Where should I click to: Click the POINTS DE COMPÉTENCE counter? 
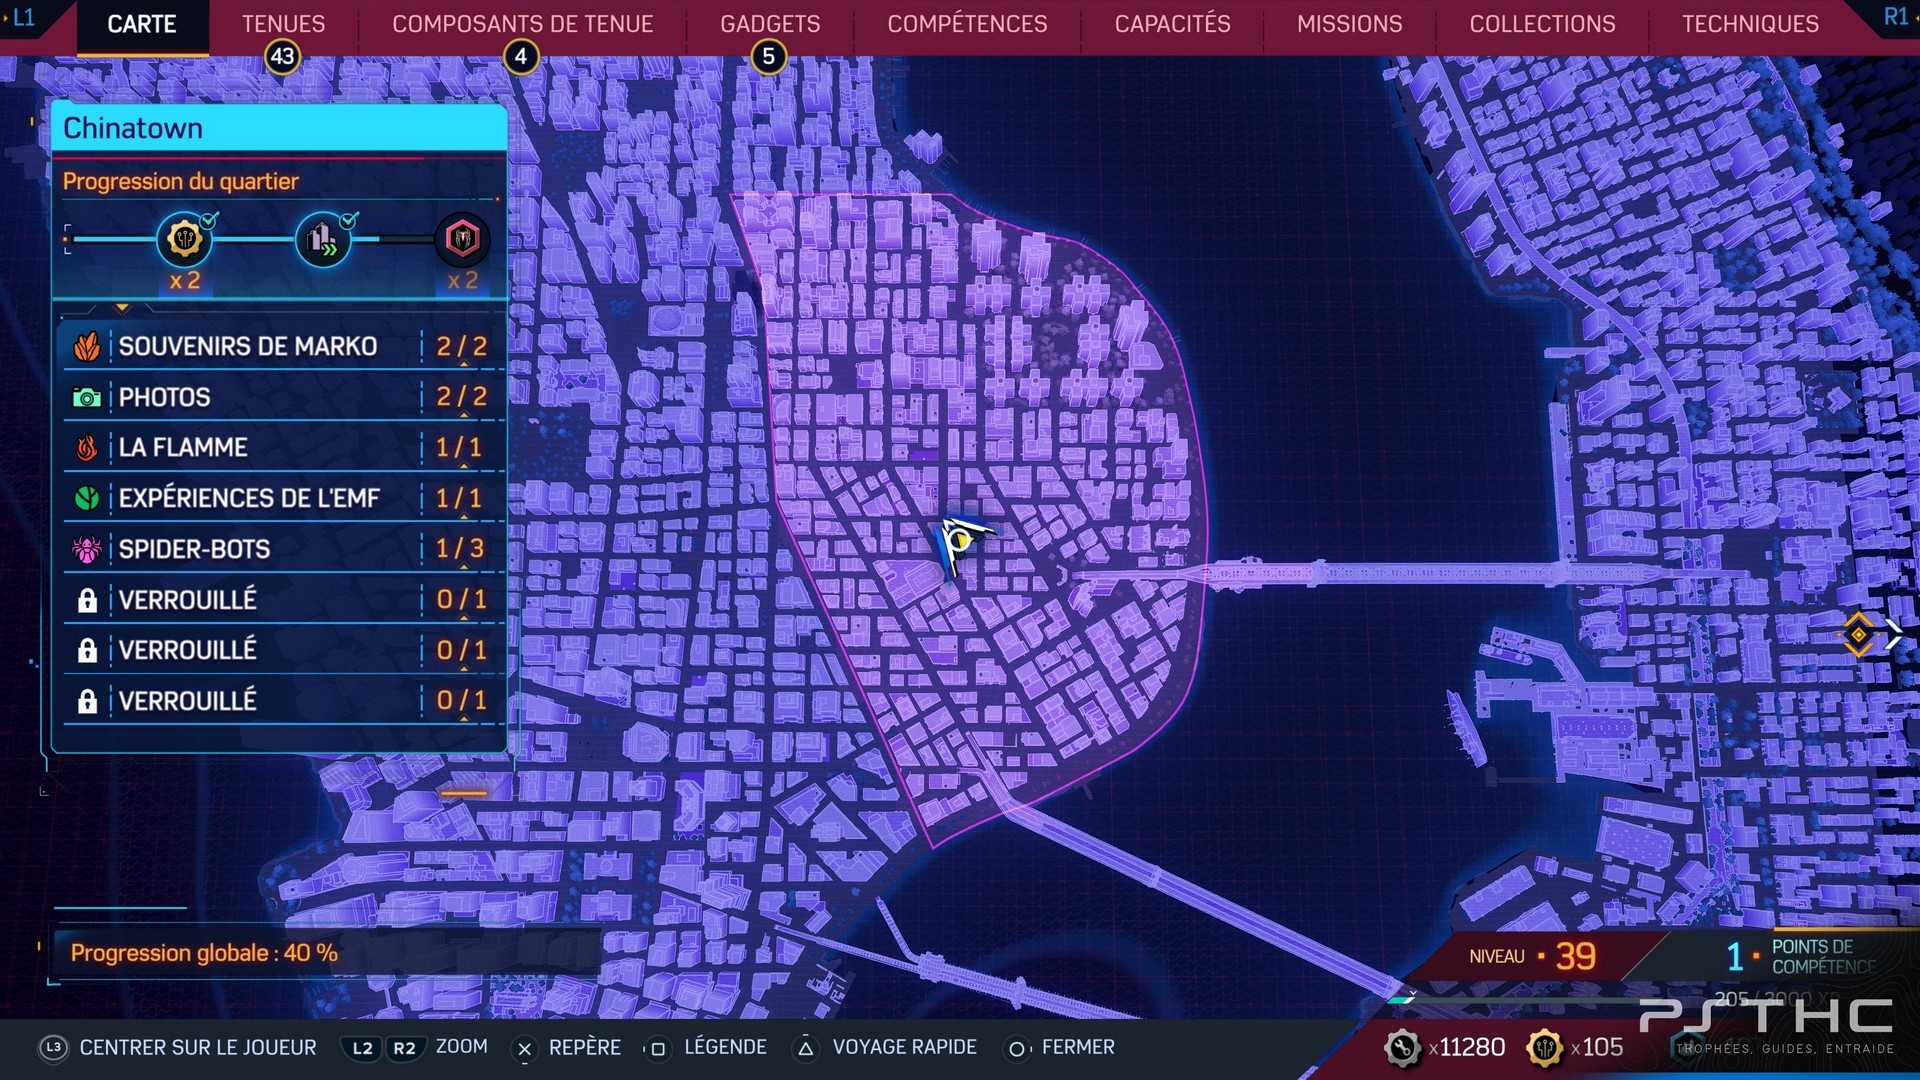1801,956
